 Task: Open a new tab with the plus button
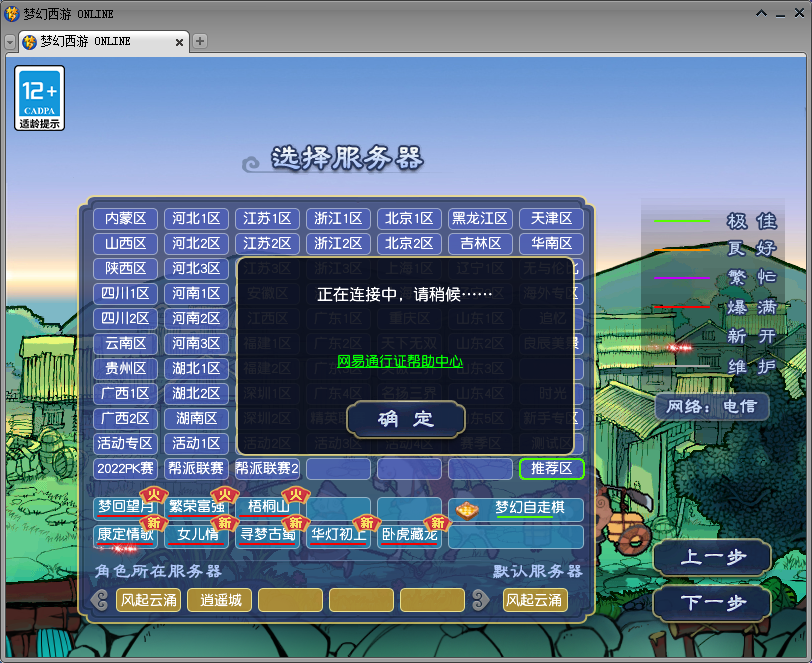(200, 41)
